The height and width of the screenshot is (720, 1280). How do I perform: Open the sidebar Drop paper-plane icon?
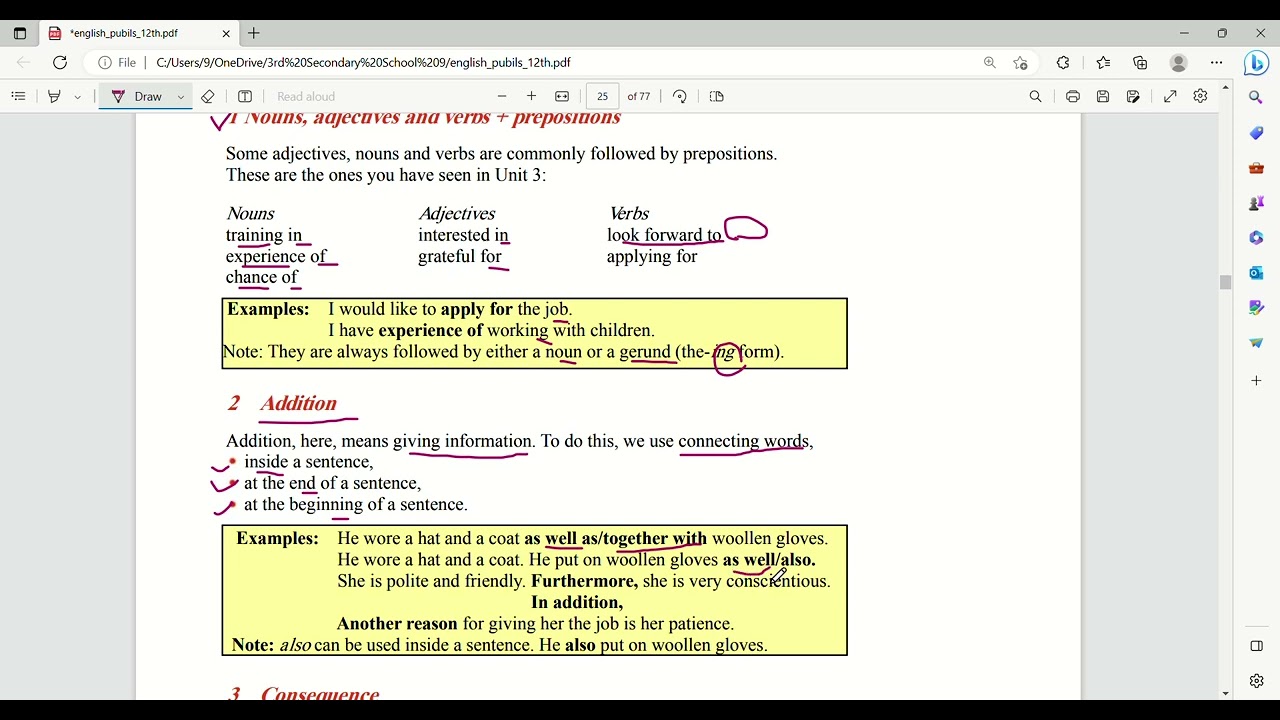[1256, 343]
